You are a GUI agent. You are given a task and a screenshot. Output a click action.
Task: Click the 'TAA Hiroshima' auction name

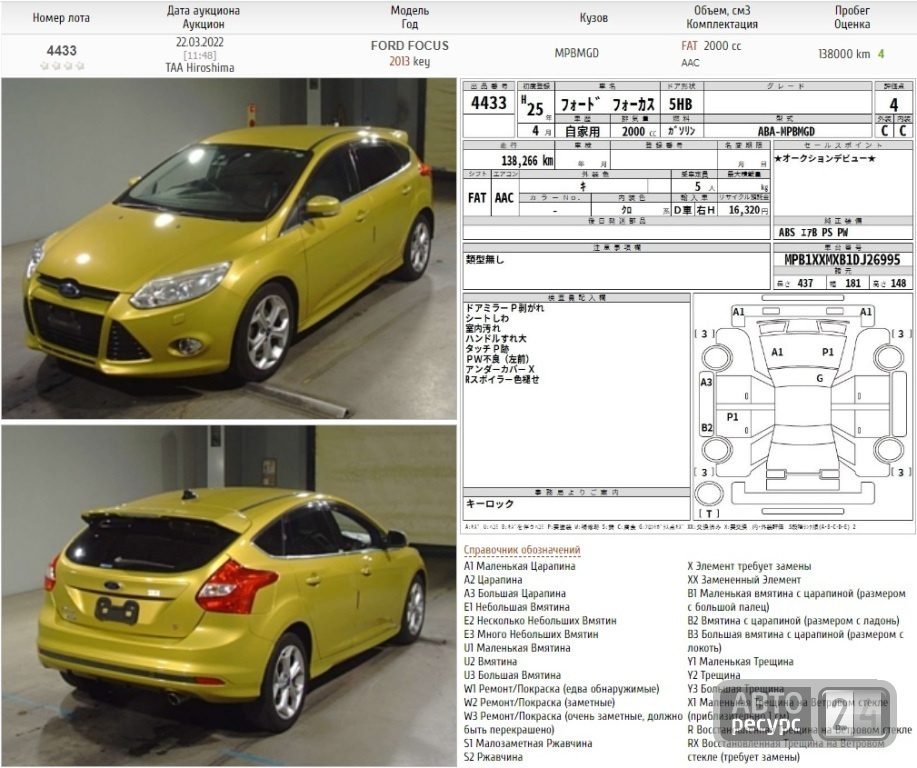coord(199,68)
